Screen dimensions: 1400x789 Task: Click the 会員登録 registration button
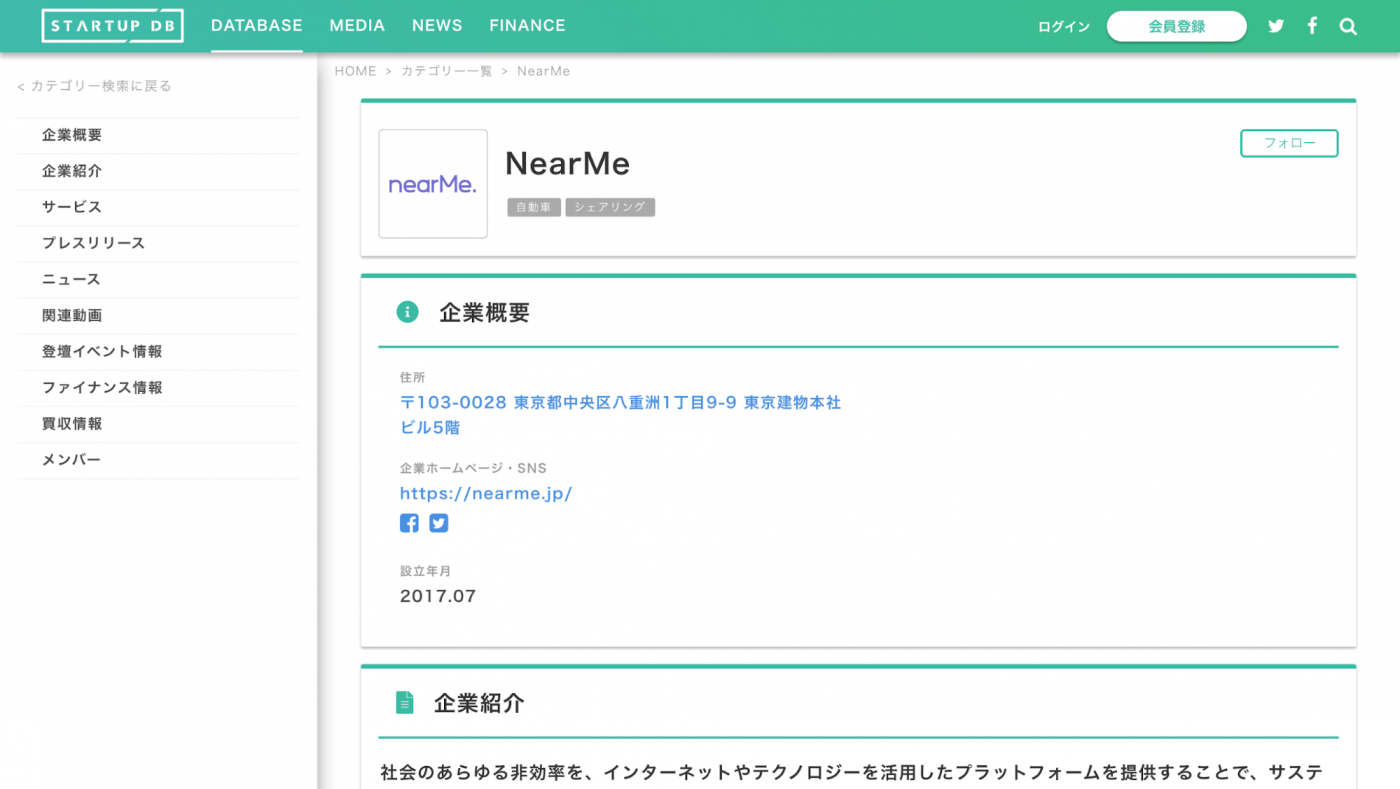(1176, 26)
